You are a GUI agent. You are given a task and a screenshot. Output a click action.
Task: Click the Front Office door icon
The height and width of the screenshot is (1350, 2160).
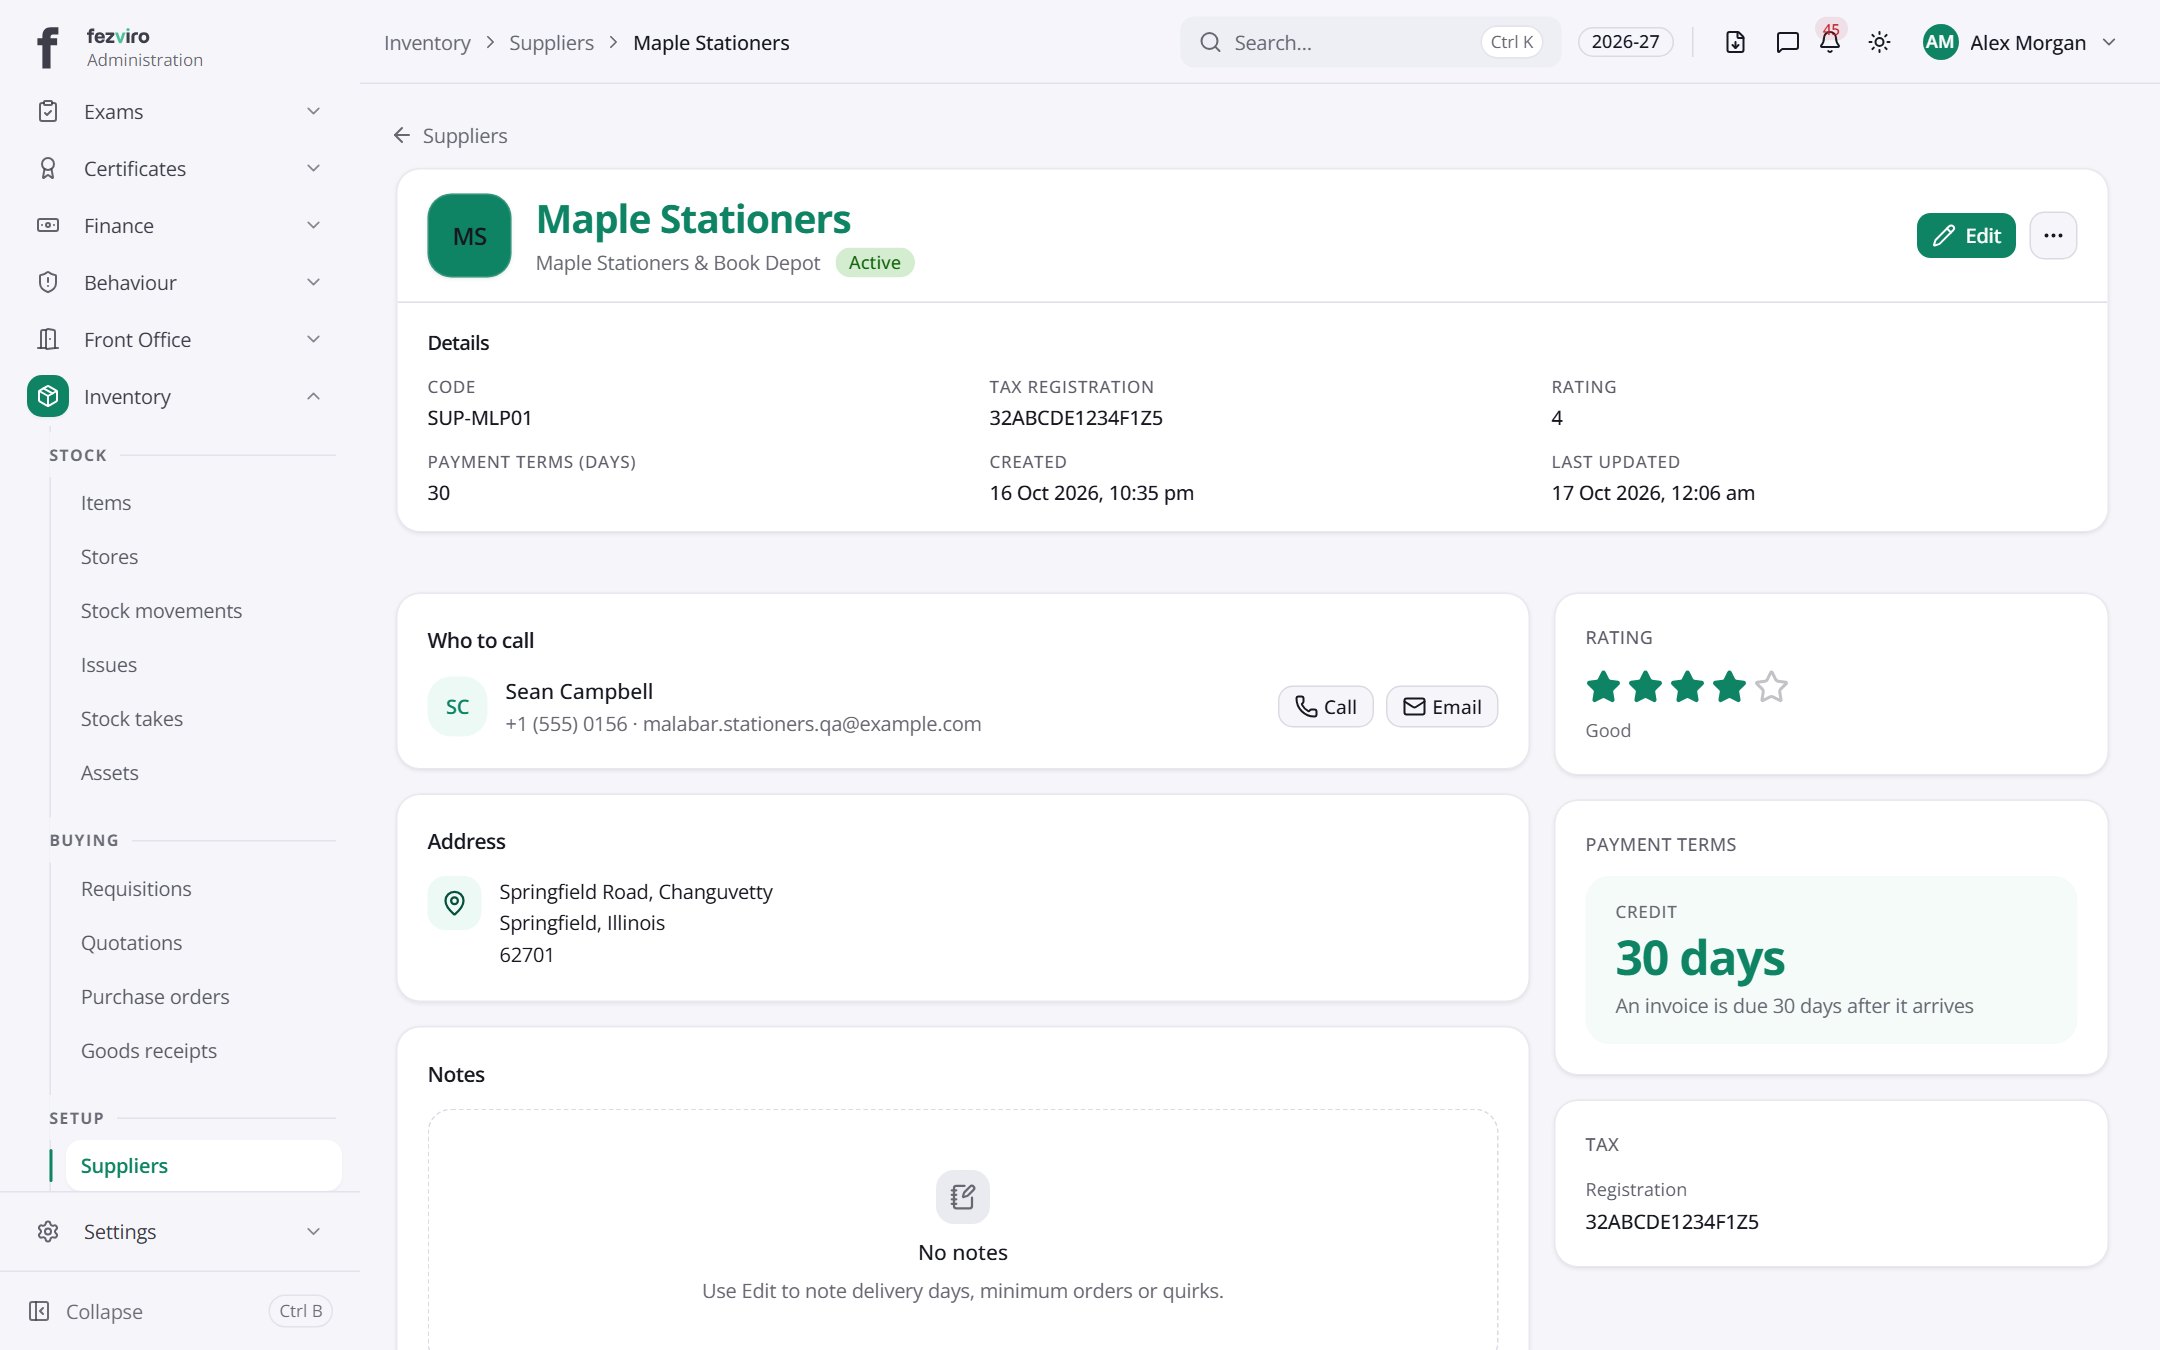[x=48, y=339]
